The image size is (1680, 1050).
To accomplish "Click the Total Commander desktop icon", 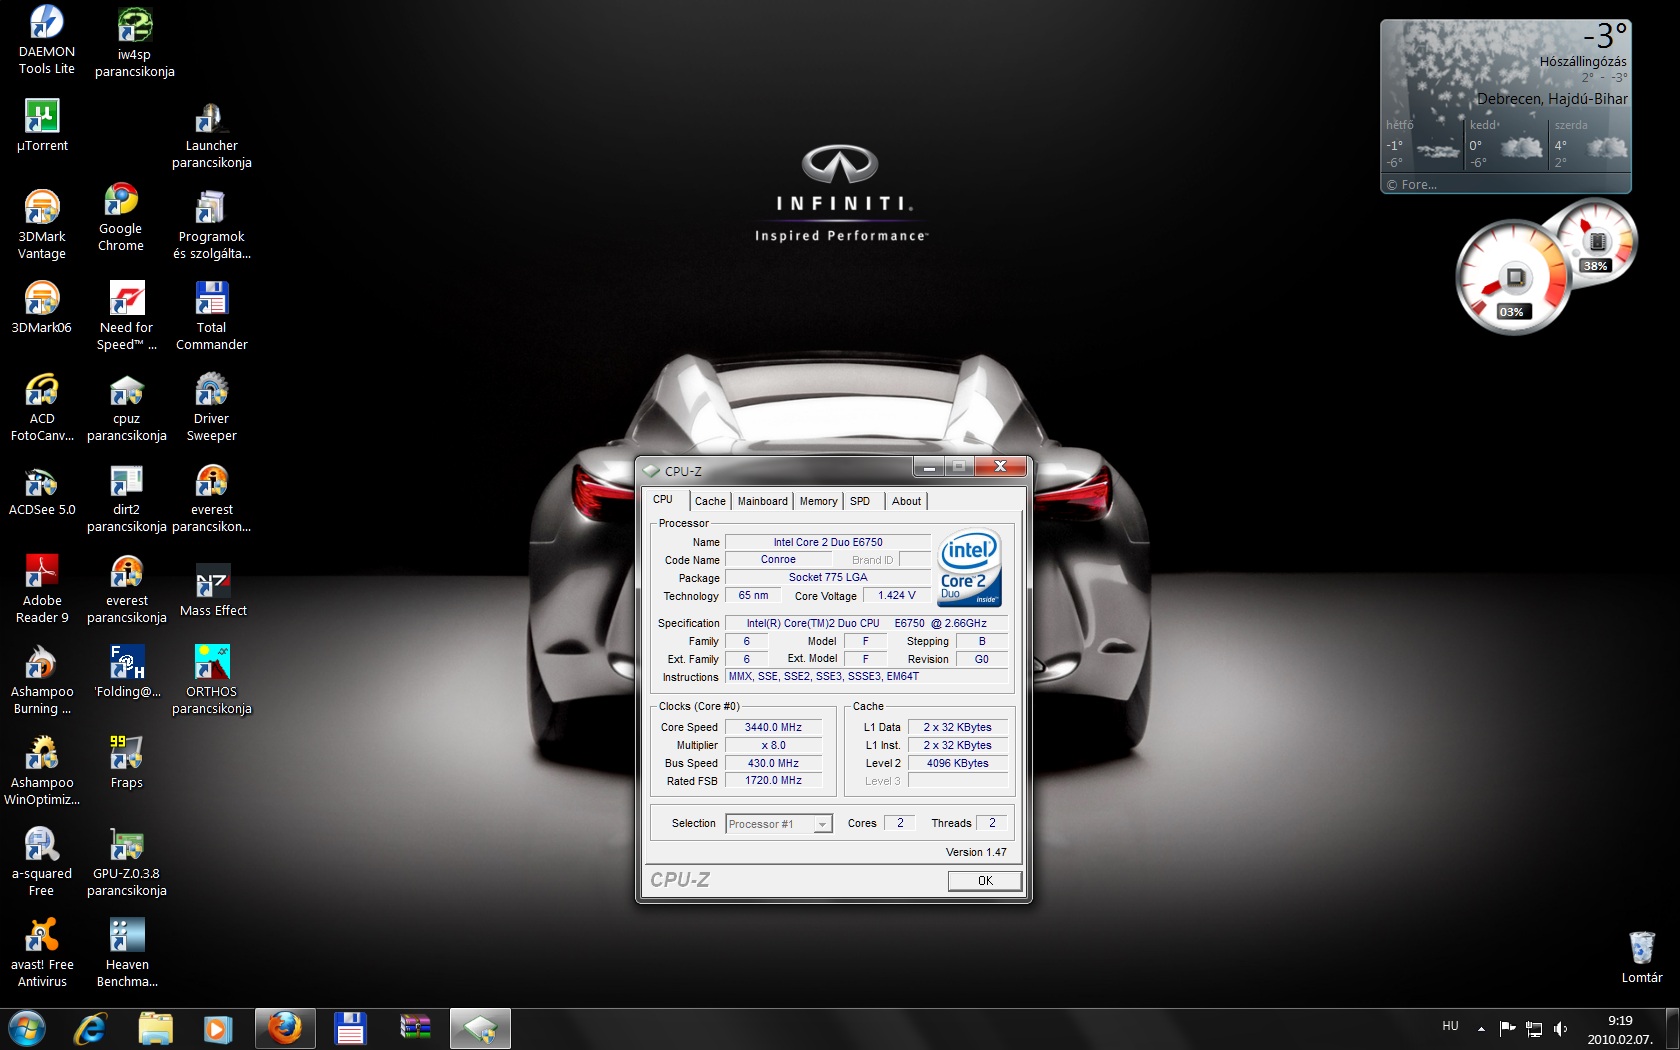I will pyautogui.click(x=211, y=316).
